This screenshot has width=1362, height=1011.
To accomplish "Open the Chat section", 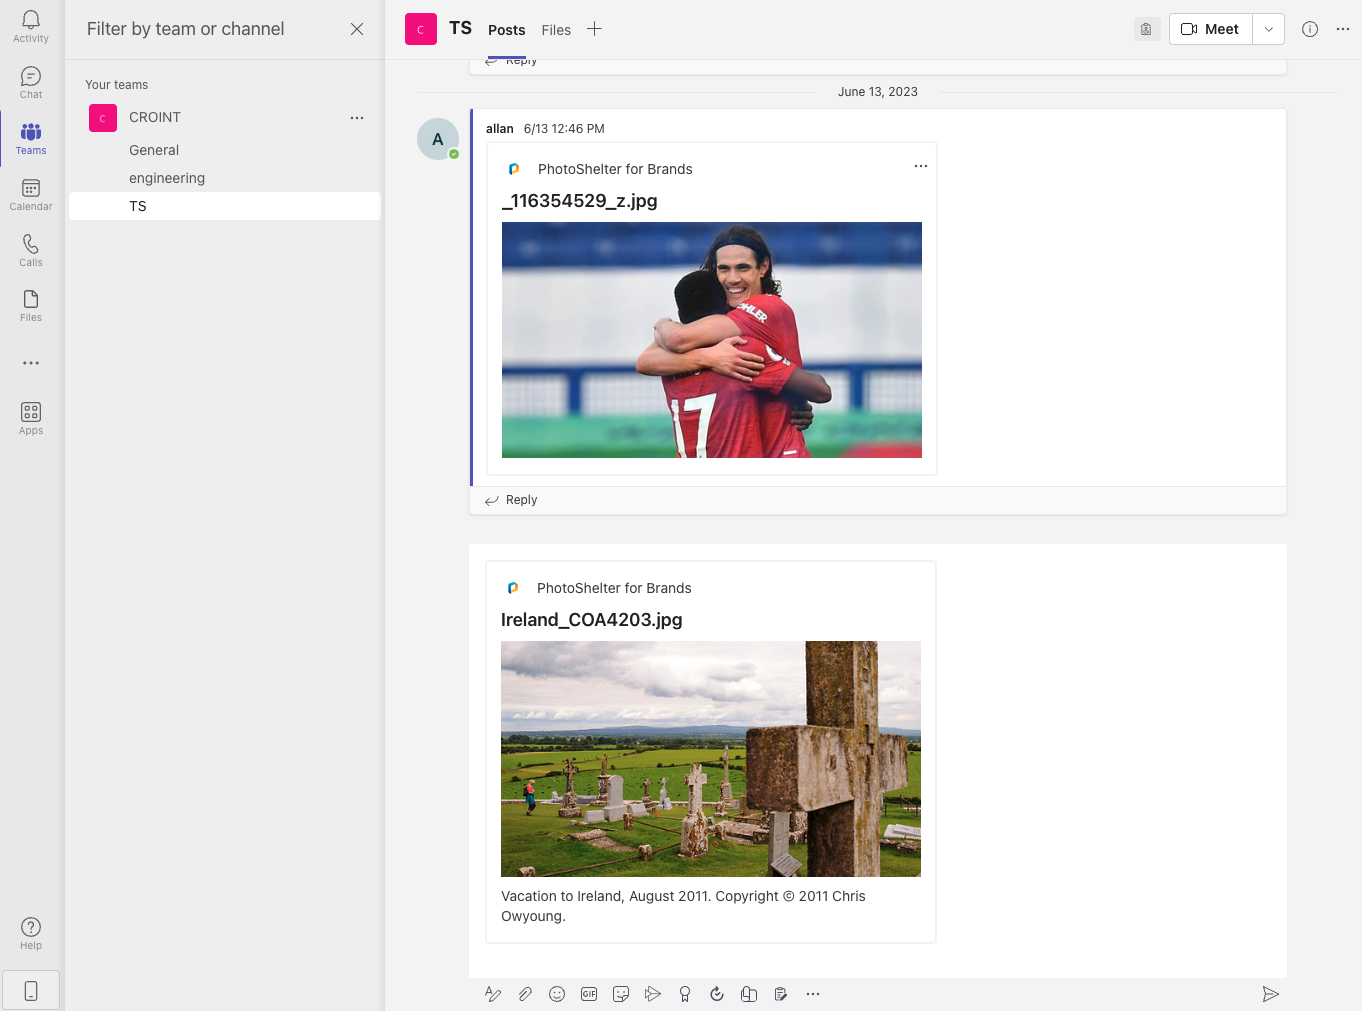I will point(31,83).
